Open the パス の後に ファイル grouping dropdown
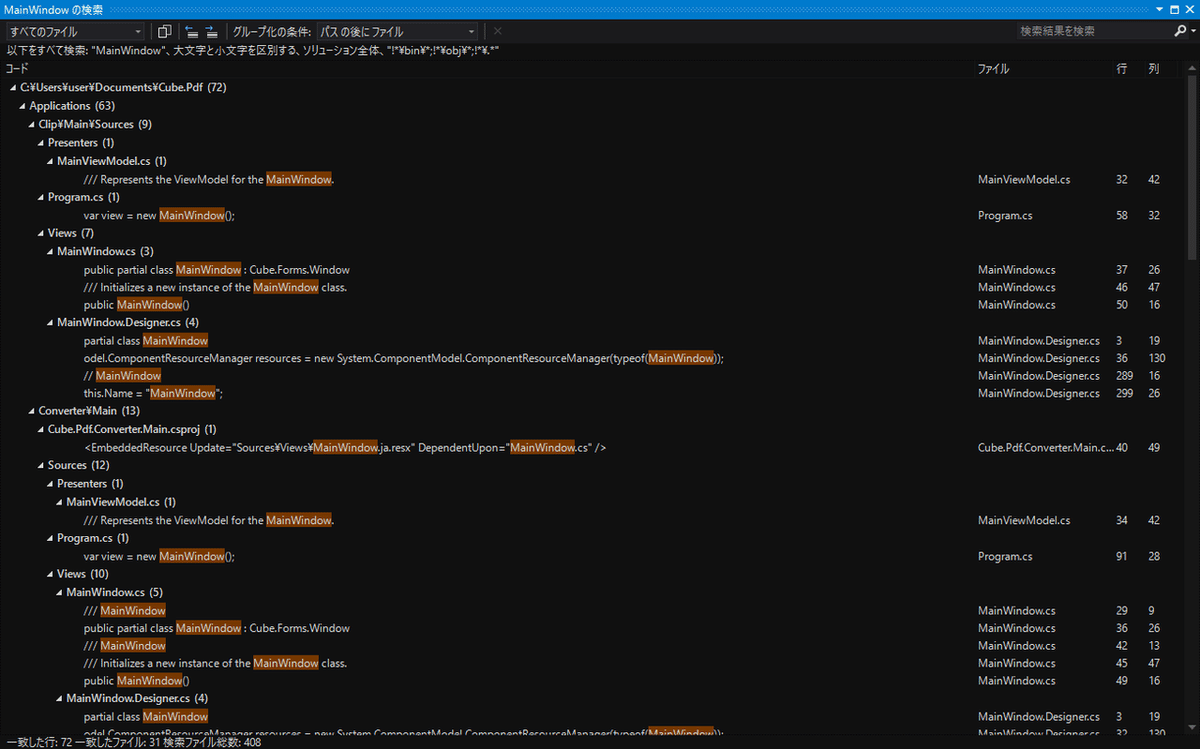 point(397,31)
